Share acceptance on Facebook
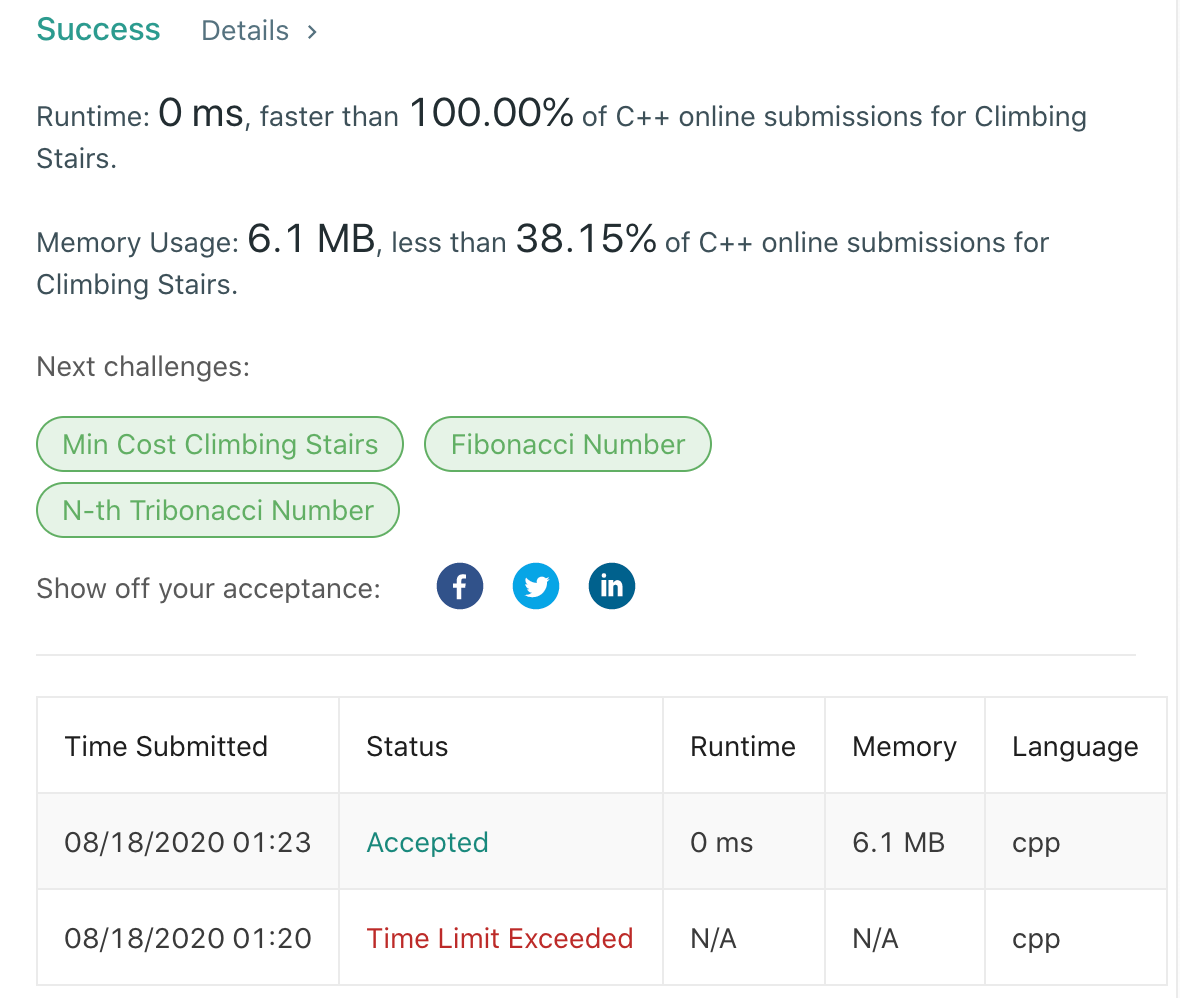The image size is (1180, 998). 460,586
